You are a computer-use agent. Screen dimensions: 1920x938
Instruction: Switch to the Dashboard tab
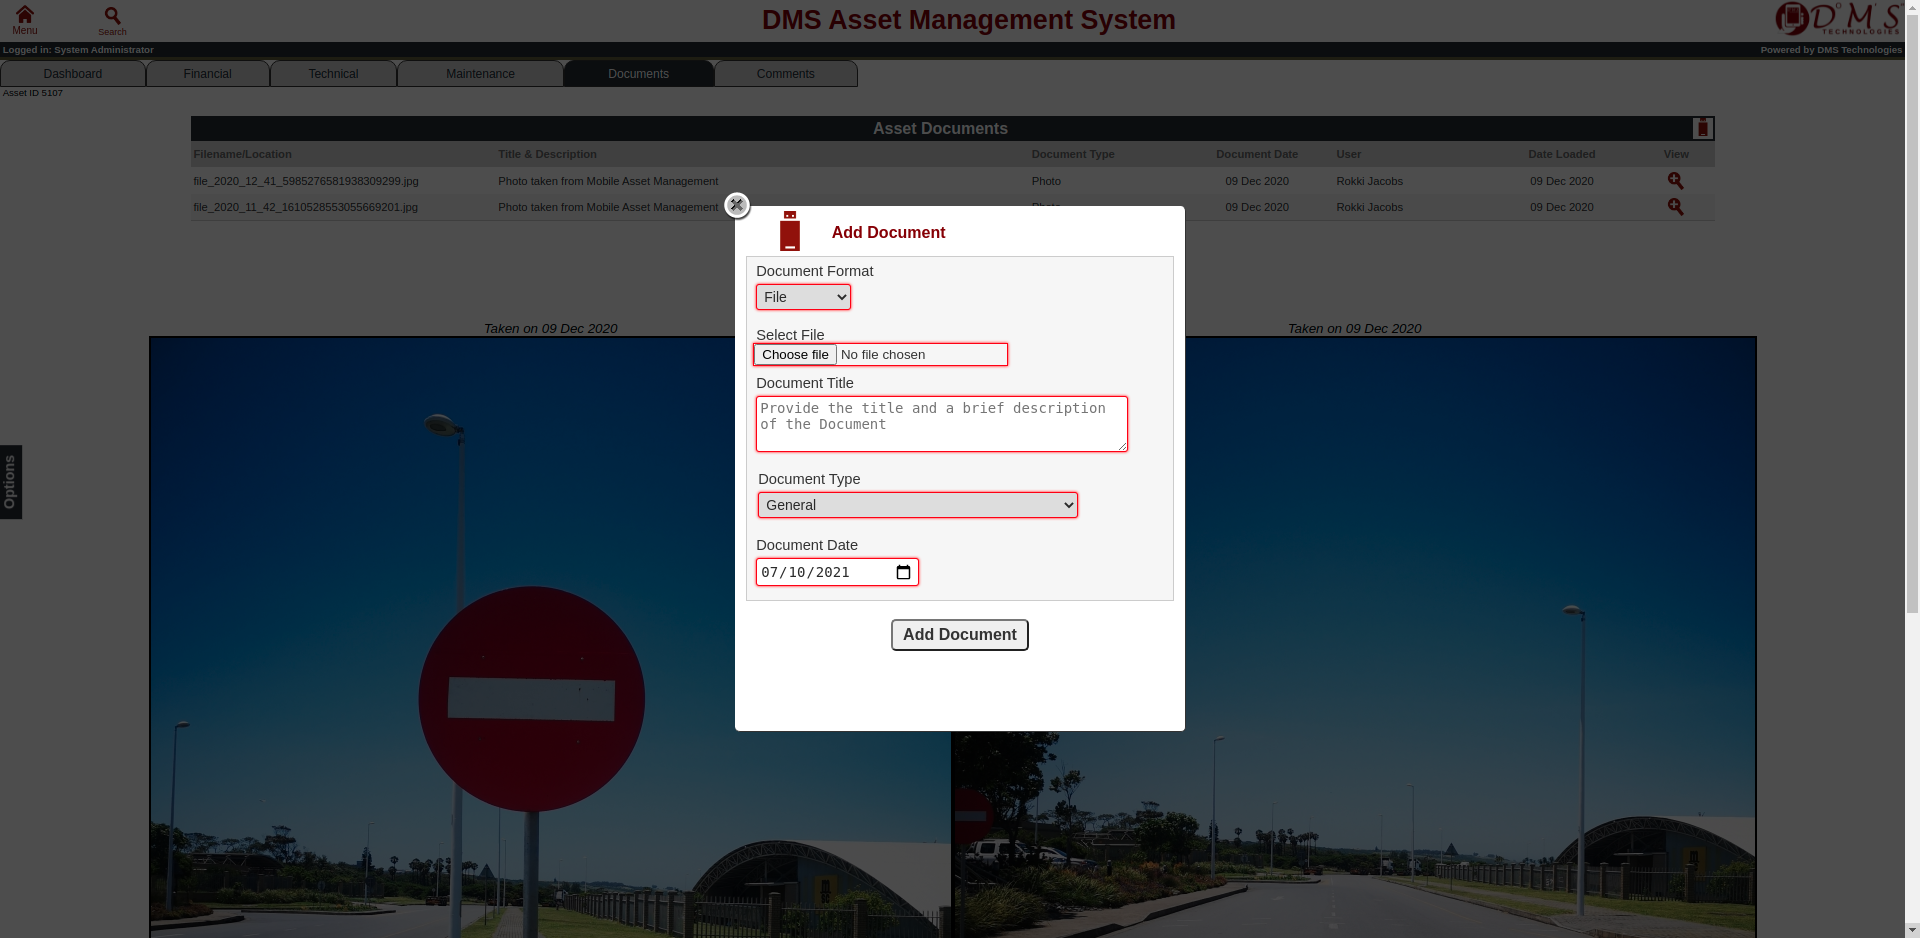point(73,74)
